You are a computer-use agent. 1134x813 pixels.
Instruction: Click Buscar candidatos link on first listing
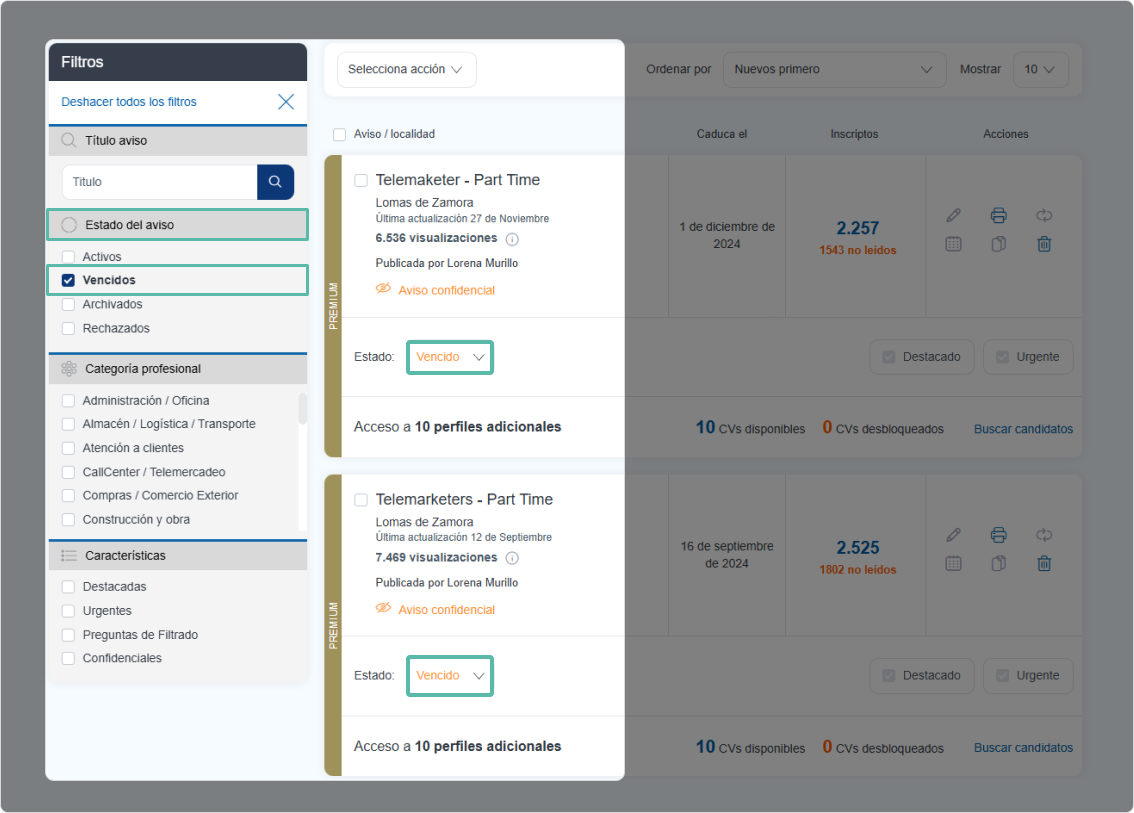(1023, 429)
